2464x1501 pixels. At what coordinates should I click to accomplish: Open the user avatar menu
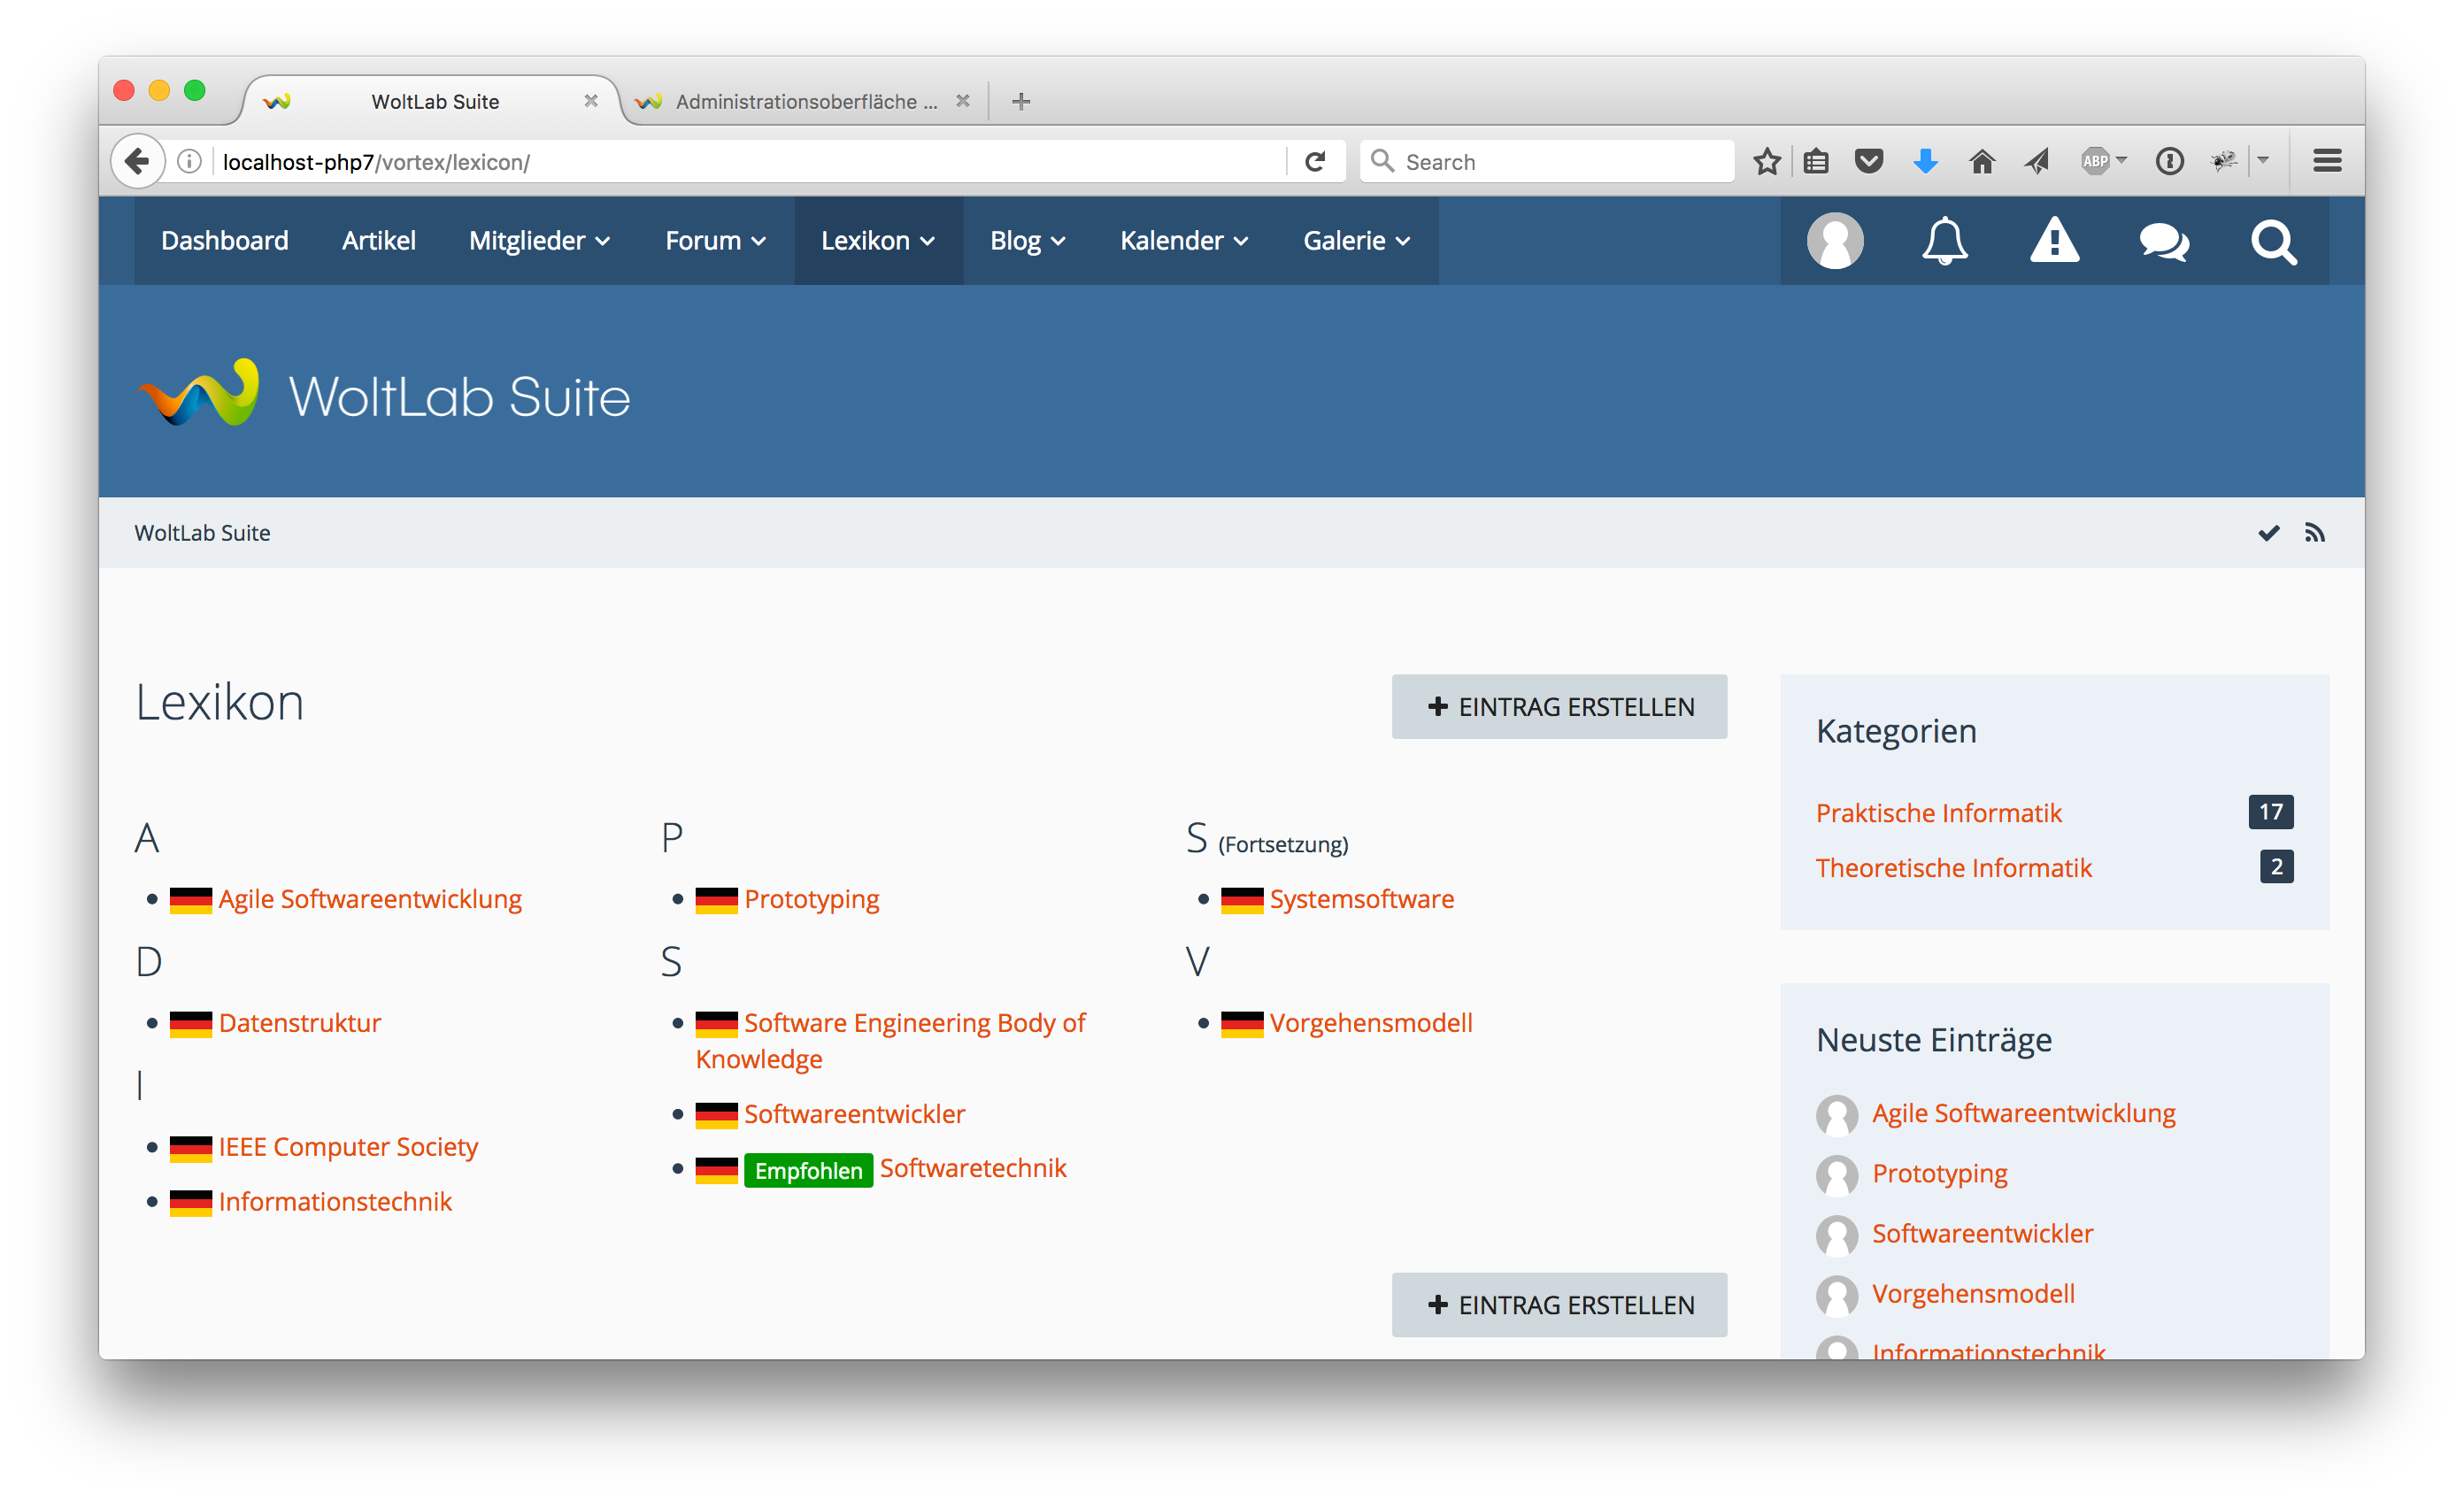(x=1835, y=241)
